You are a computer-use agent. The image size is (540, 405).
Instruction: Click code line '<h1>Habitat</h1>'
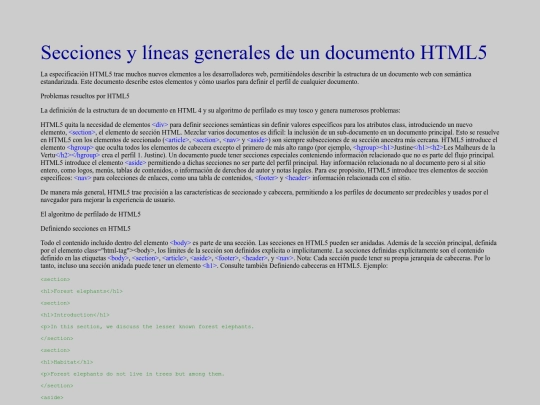[67, 362]
